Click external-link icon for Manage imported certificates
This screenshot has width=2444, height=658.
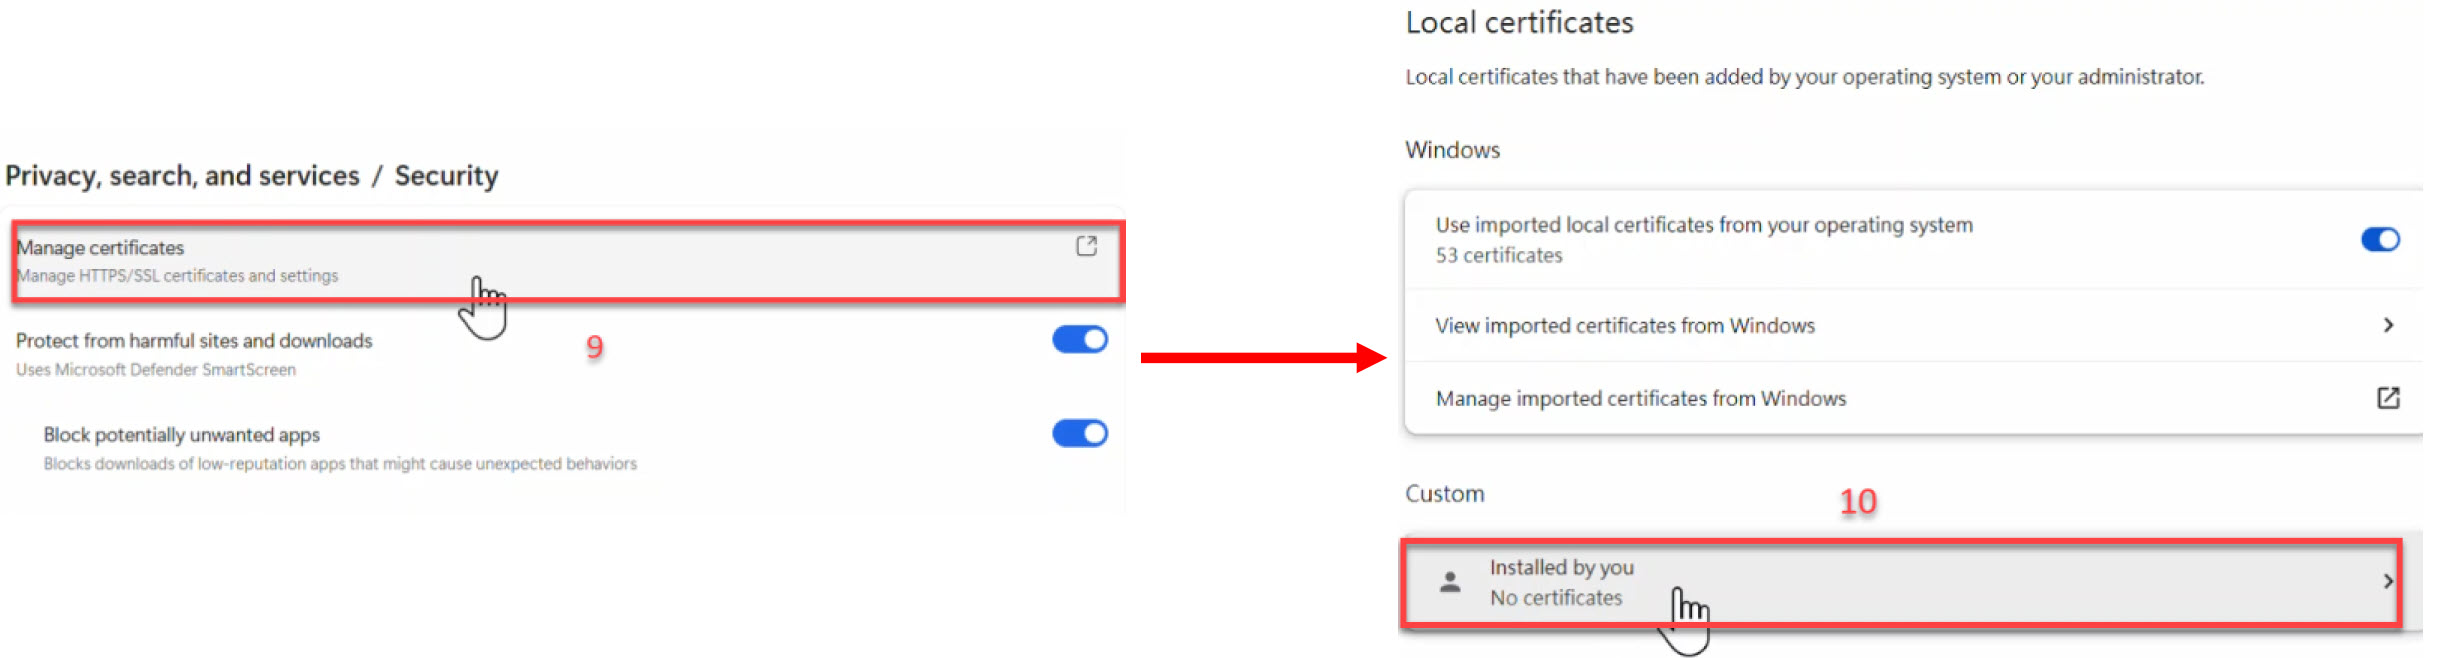[2387, 398]
